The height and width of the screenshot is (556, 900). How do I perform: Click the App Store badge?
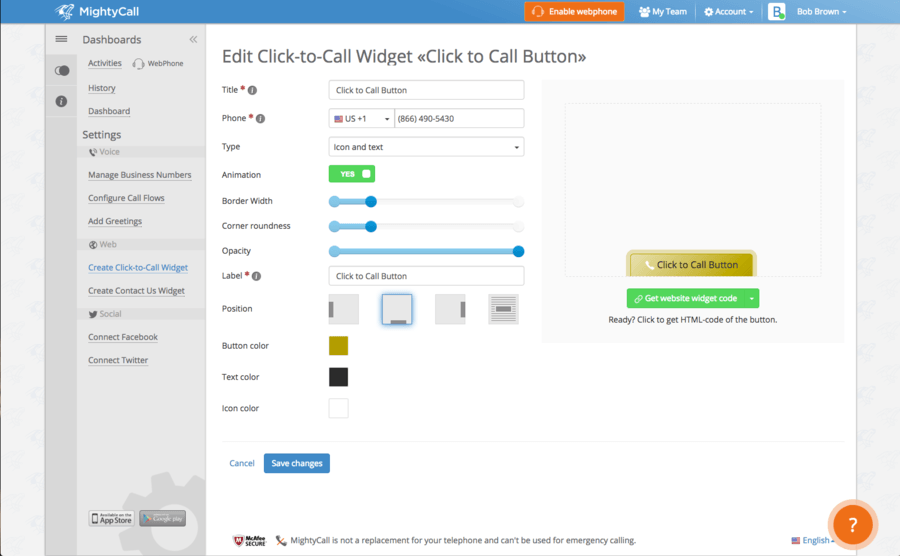click(111, 518)
